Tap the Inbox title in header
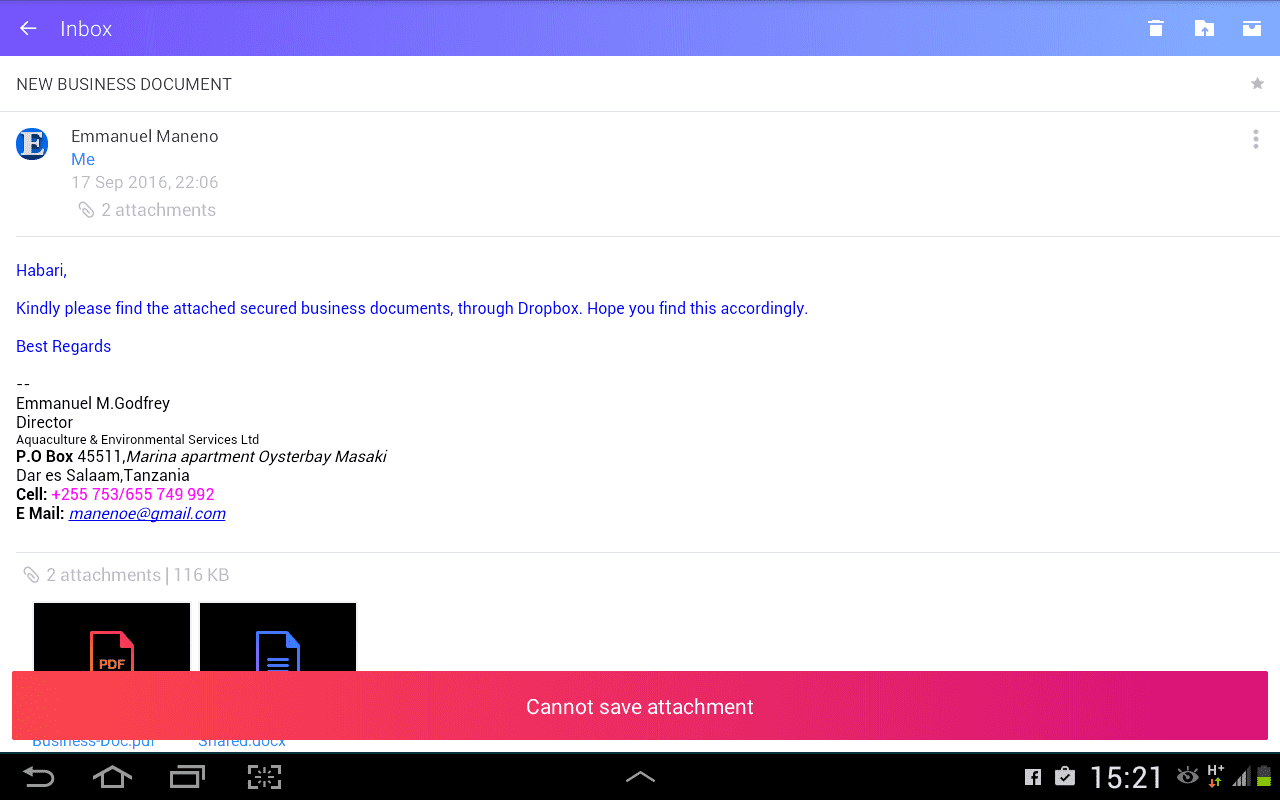Image resolution: width=1280 pixels, height=800 pixels. pyautogui.click(x=86, y=29)
